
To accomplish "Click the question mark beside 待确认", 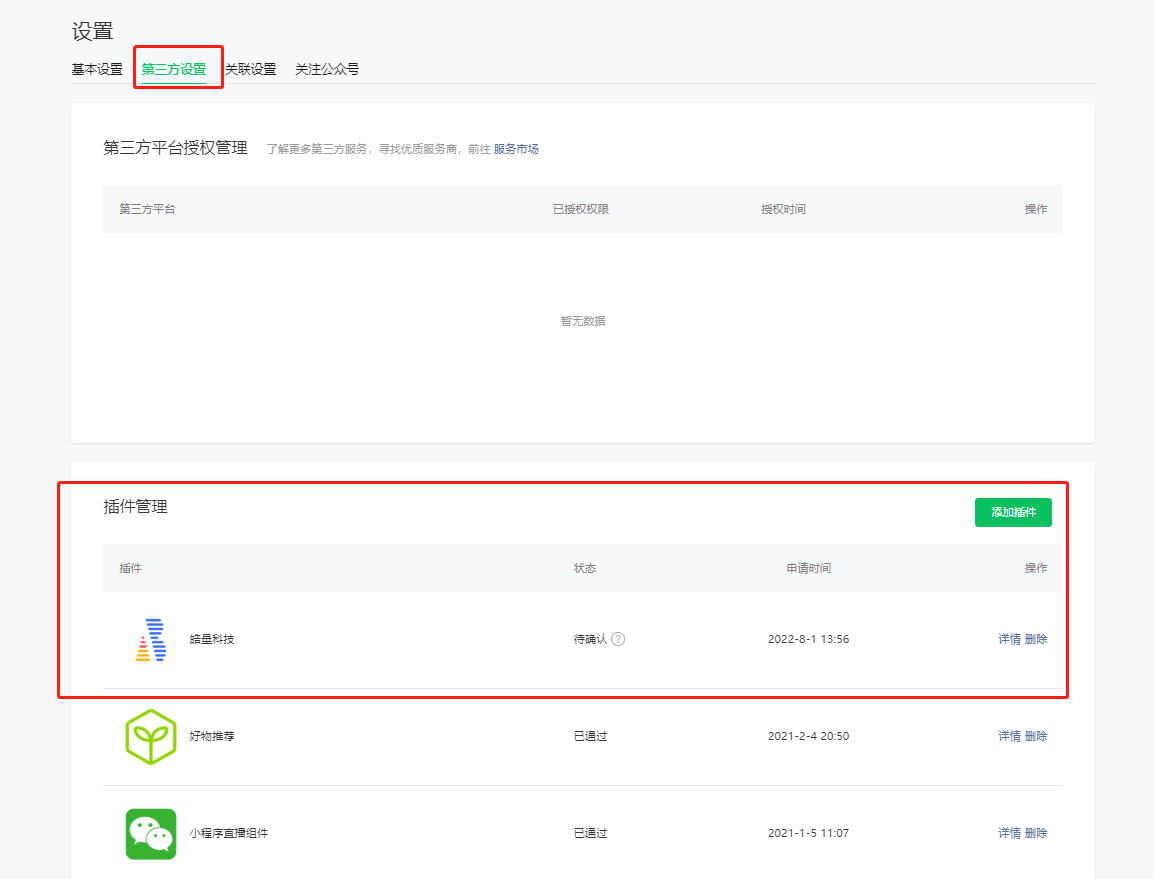I will click(x=618, y=639).
